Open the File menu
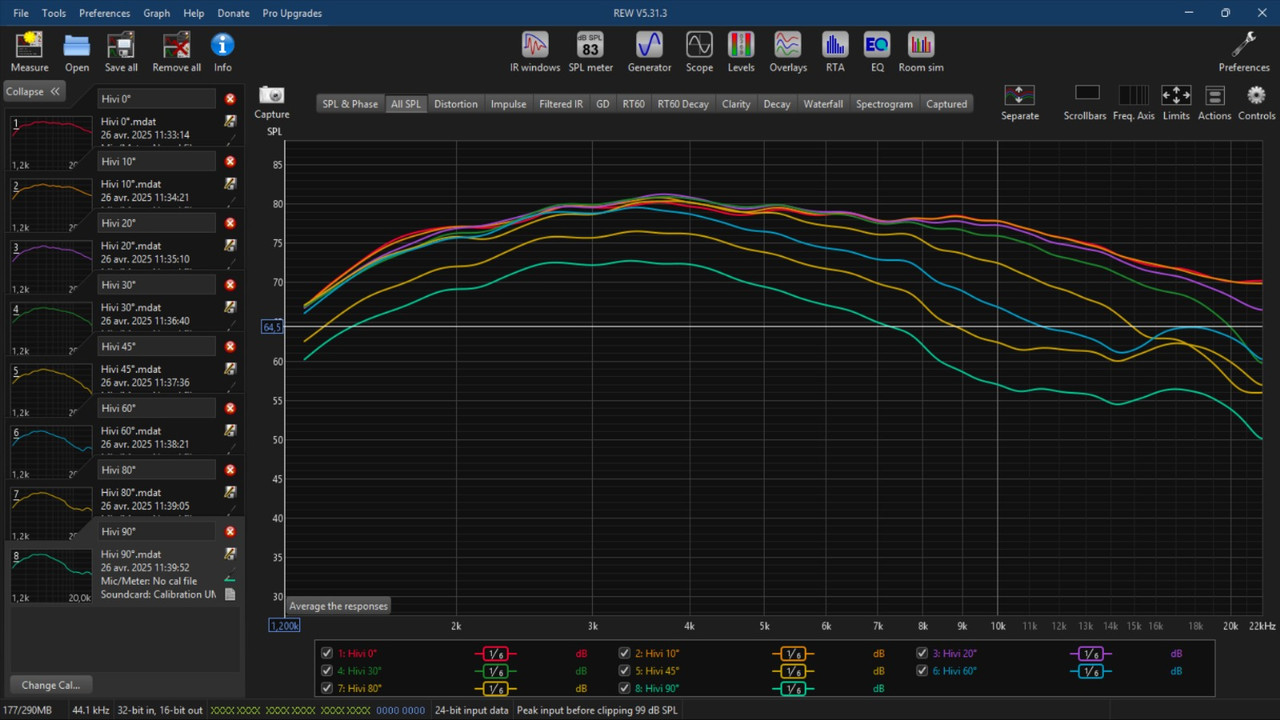Viewport: 1280px width, 720px height. pos(21,13)
